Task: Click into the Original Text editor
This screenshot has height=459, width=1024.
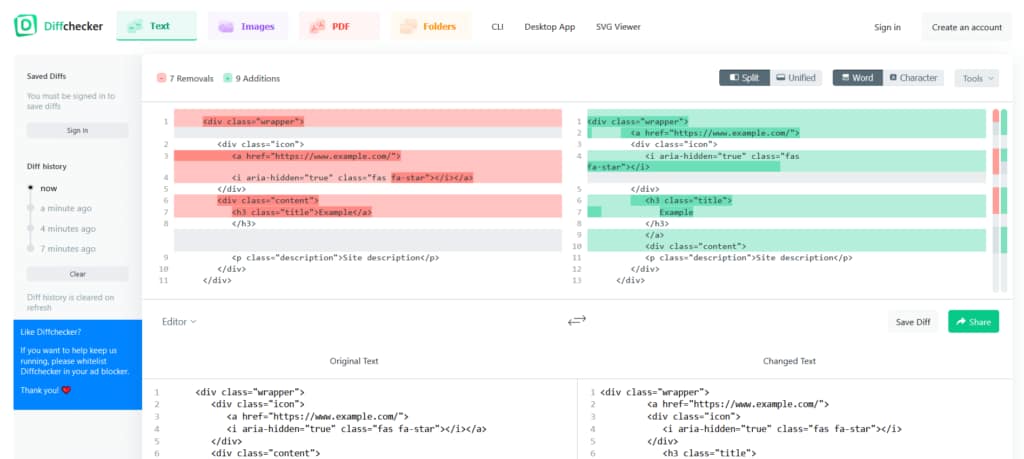Action: coord(359,419)
